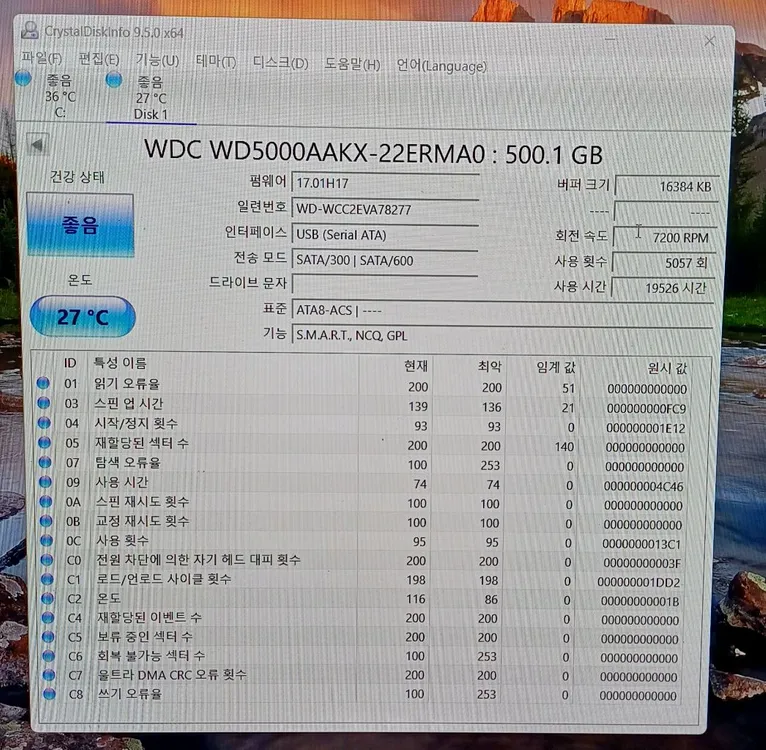
Task: Open the 도움말(H) menu
Action: point(352,64)
